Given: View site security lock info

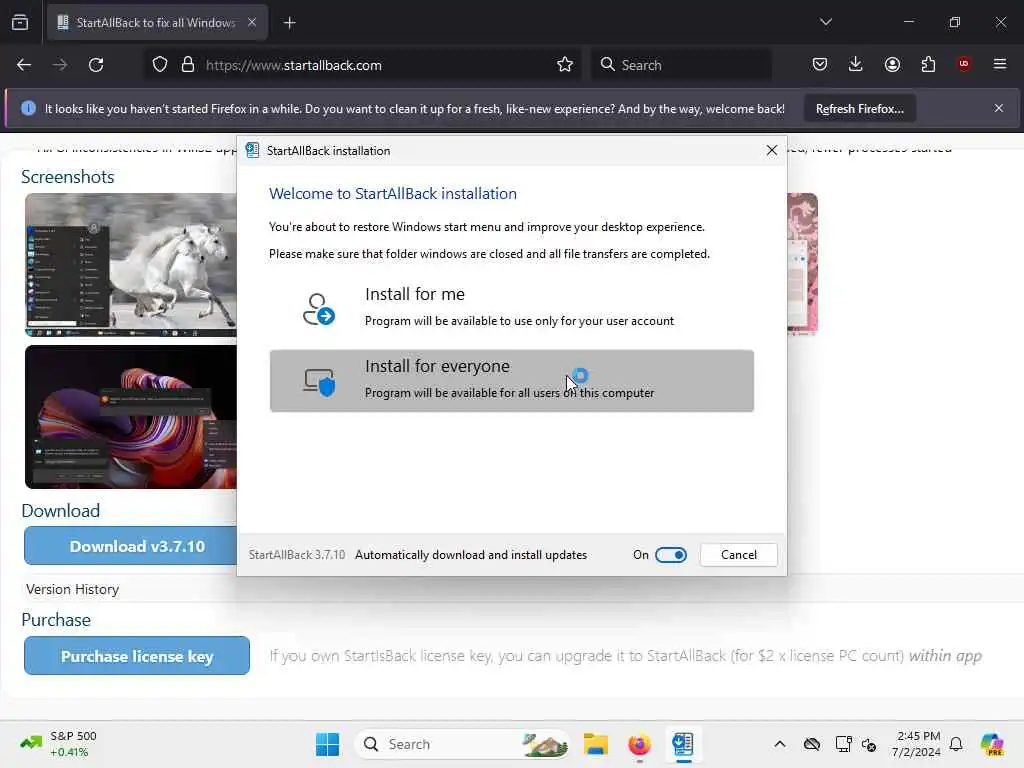Looking at the screenshot, I should tap(188, 65).
